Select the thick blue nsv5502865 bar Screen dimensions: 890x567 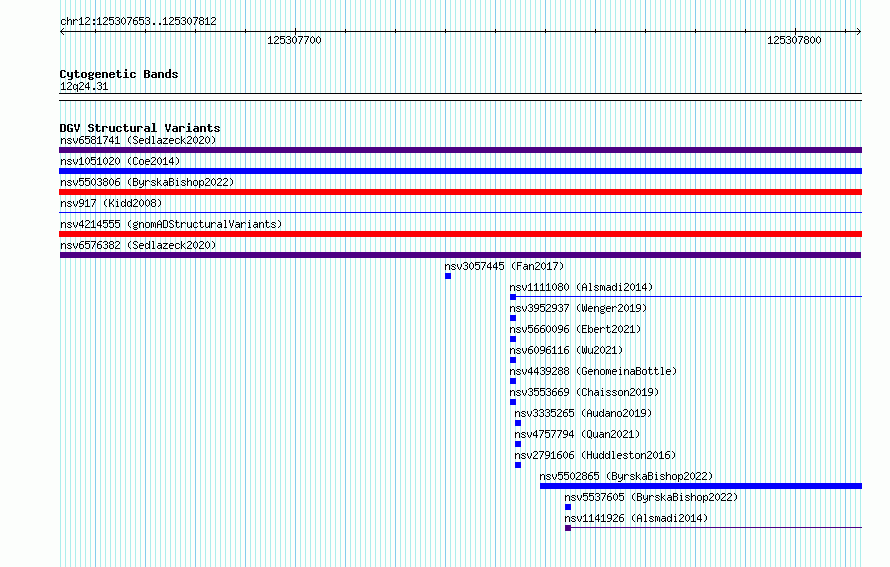coord(701,486)
